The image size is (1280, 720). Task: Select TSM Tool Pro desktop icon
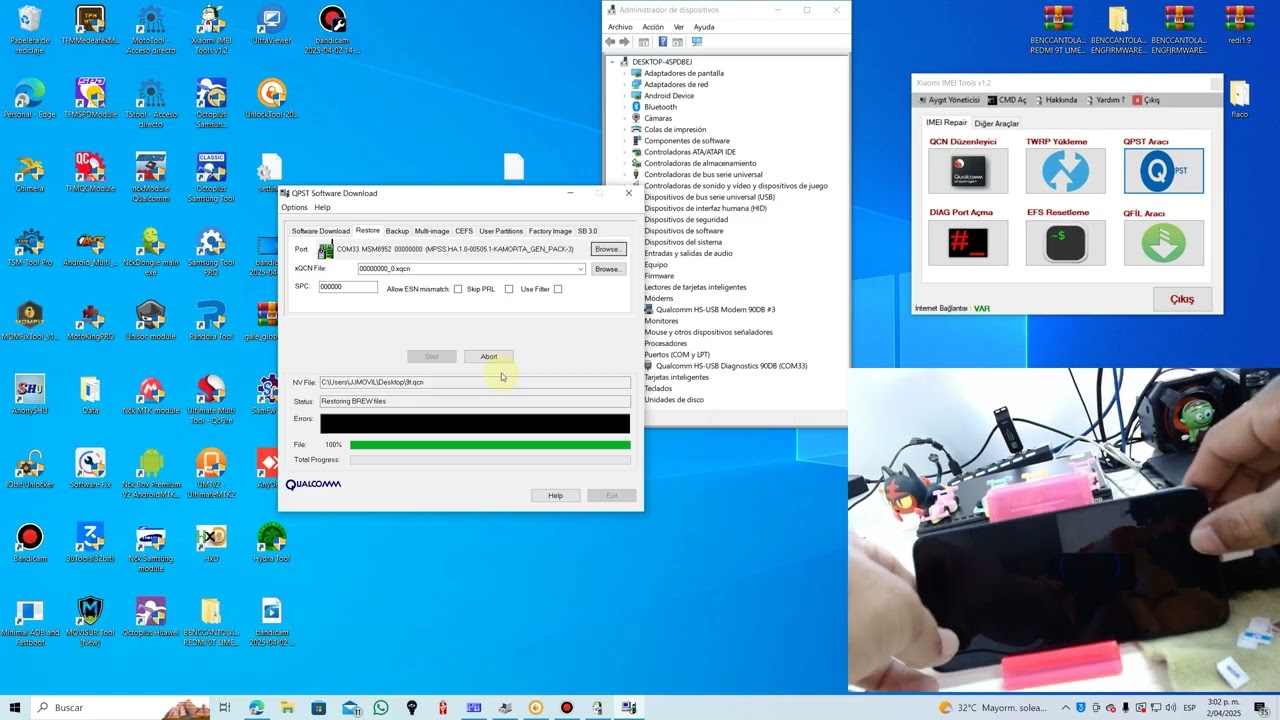tap(30, 248)
